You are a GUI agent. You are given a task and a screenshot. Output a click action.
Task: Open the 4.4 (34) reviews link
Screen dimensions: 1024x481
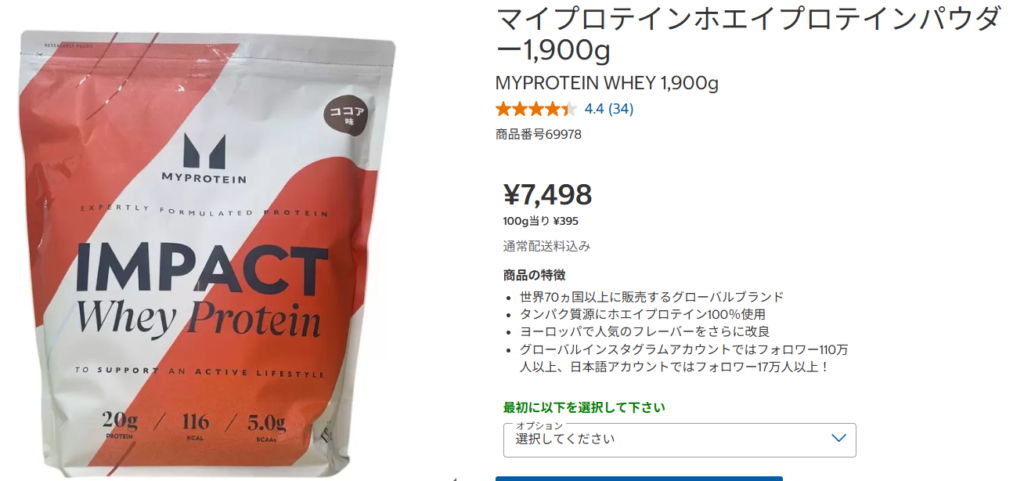point(609,109)
